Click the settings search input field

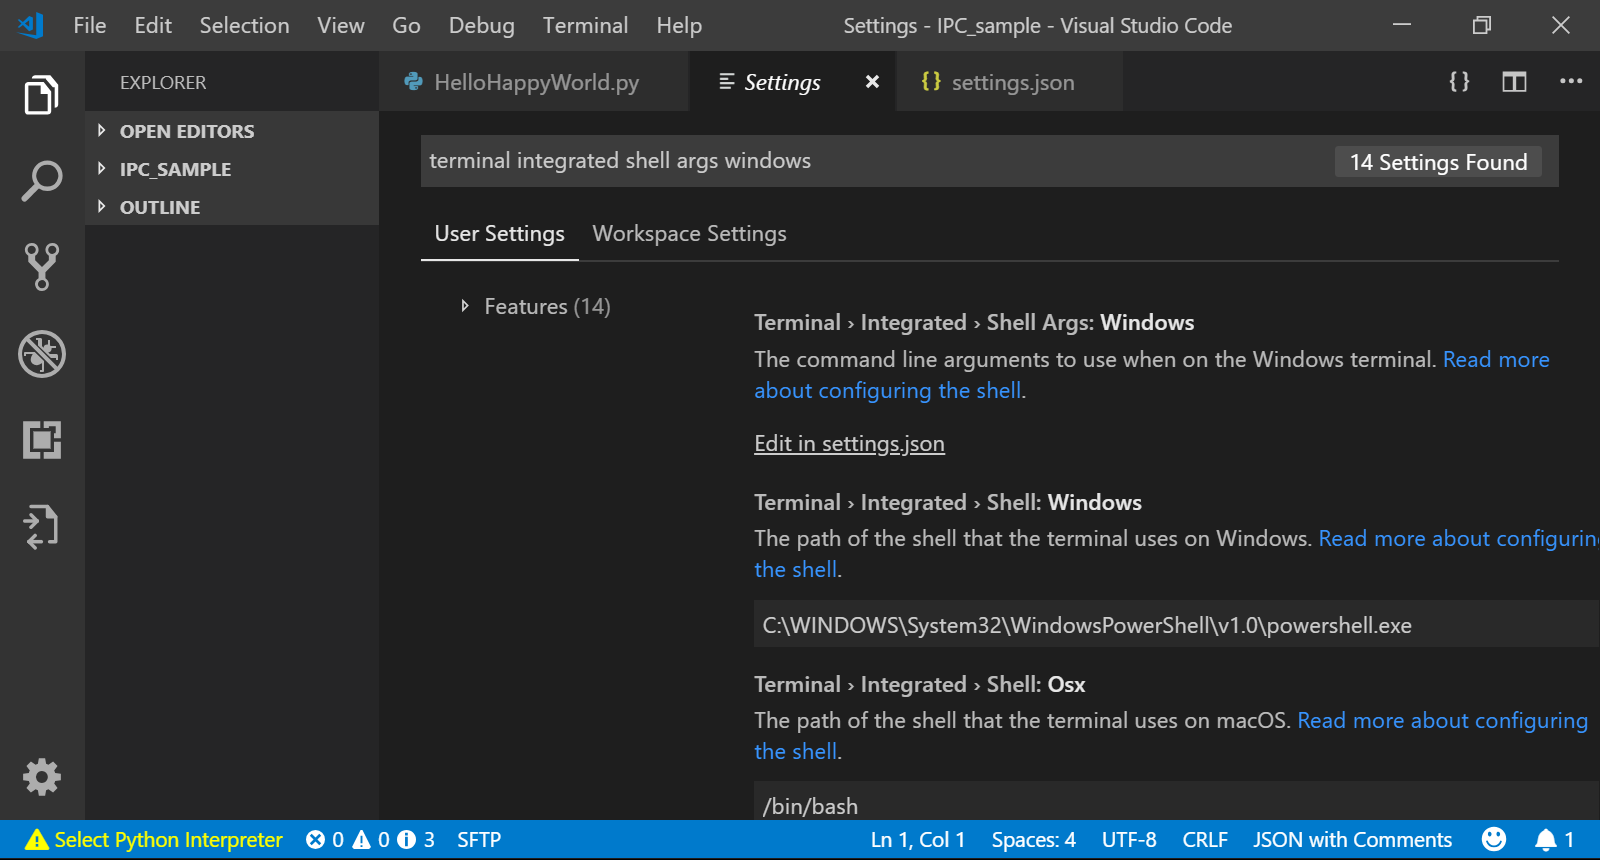[870, 161]
